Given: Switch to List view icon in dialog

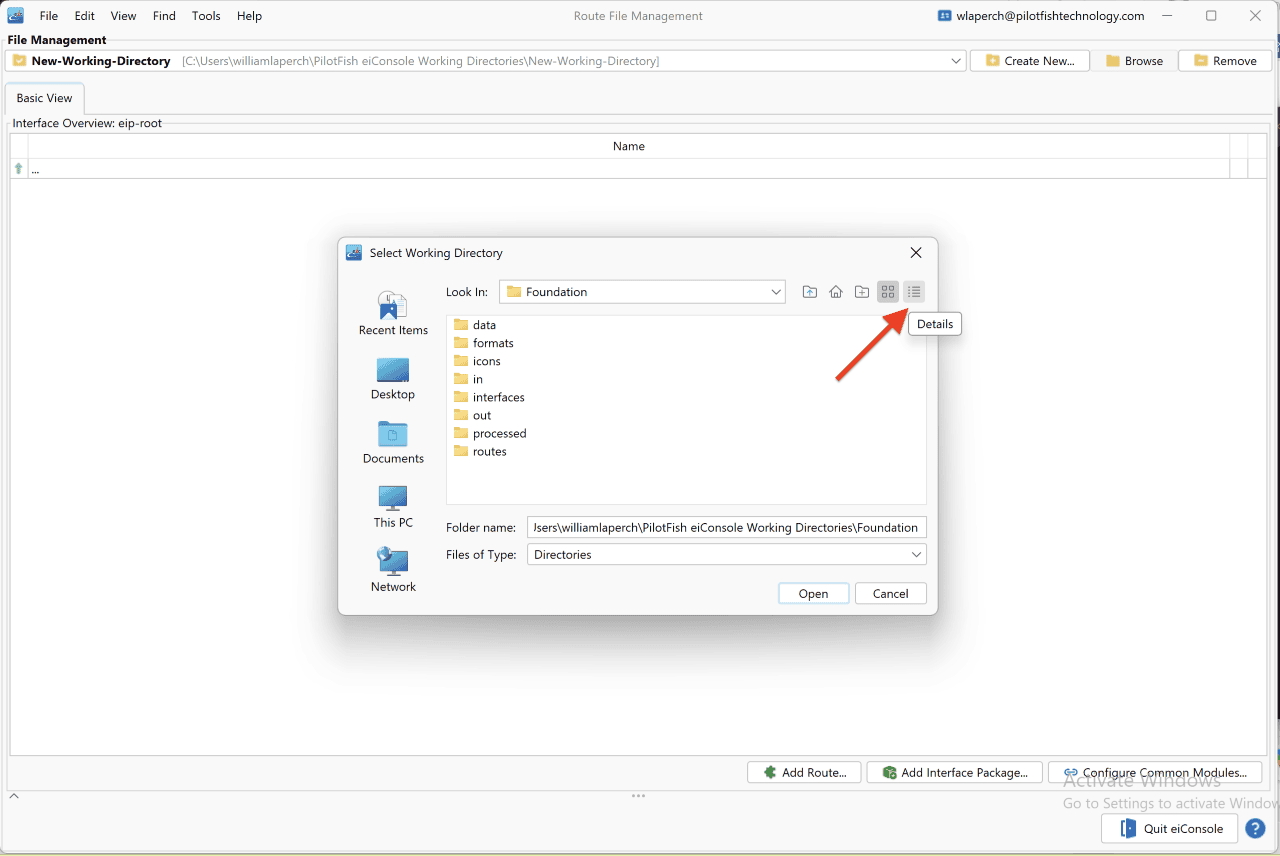Looking at the screenshot, I should (x=888, y=292).
